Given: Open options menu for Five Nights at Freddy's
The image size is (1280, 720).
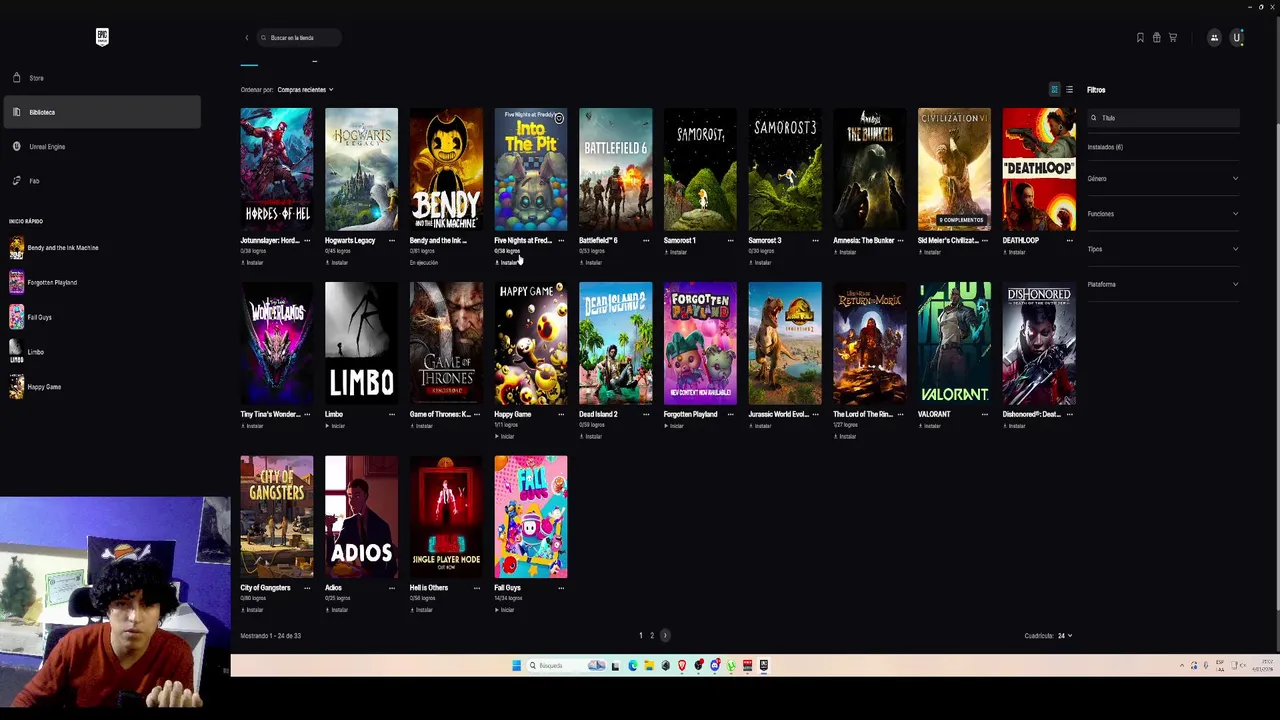Looking at the screenshot, I should [561, 241].
